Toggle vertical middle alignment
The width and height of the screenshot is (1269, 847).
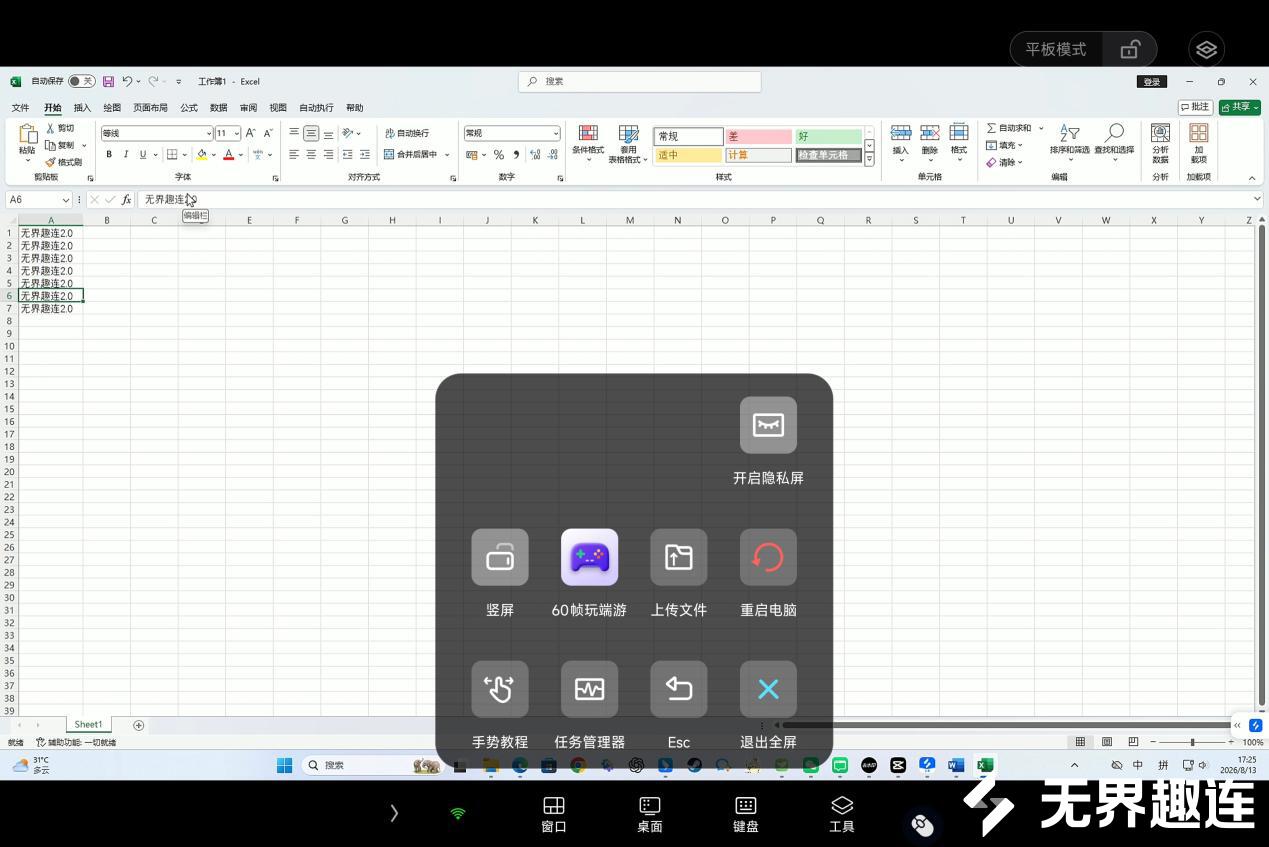[311, 133]
